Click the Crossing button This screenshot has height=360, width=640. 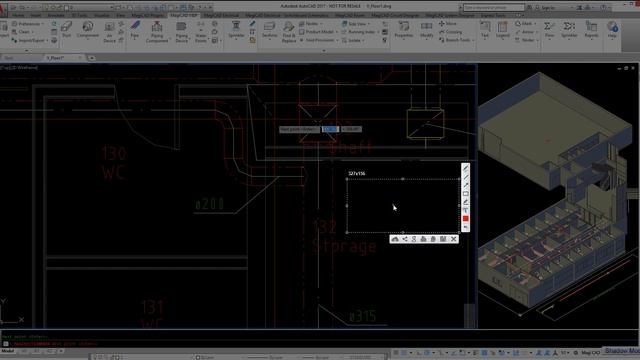tap(451, 32)
